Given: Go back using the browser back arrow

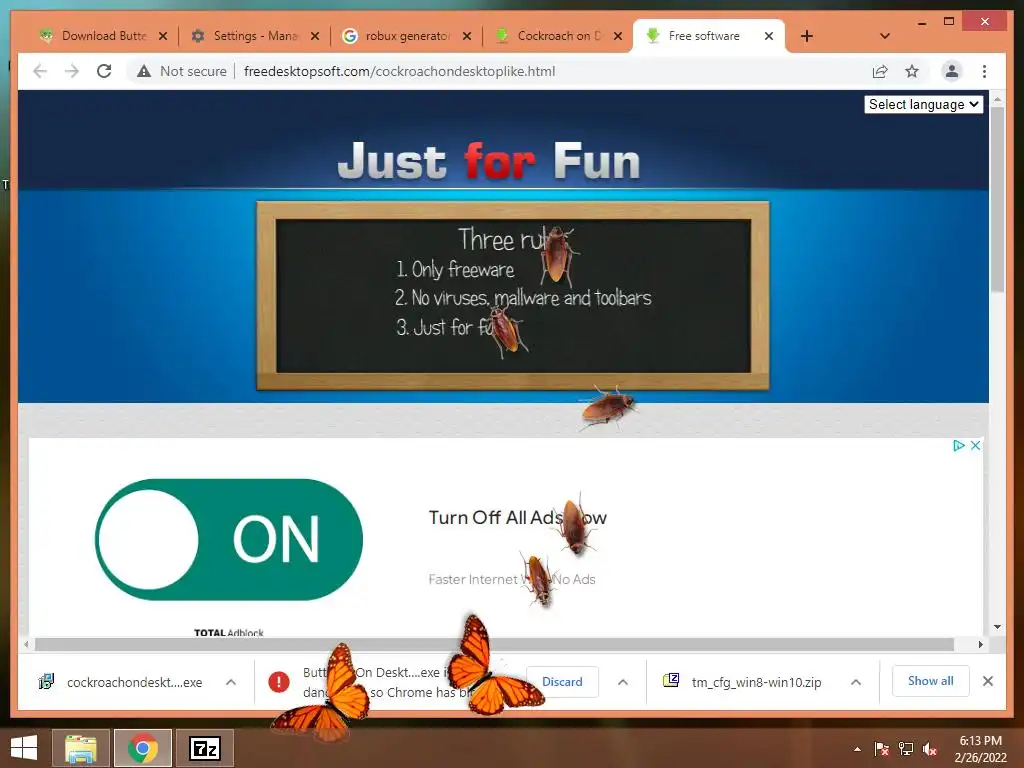Looking at the screenshot, I should (x=40, y=71).
